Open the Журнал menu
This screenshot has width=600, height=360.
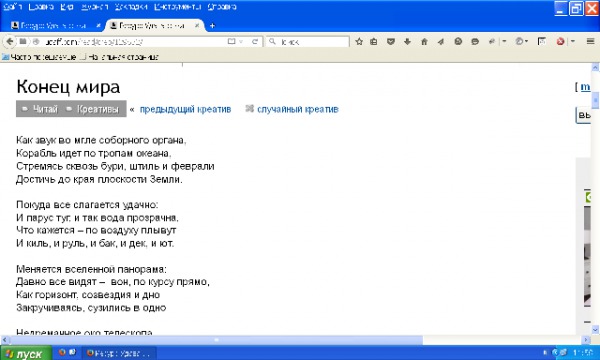point(95,7)
